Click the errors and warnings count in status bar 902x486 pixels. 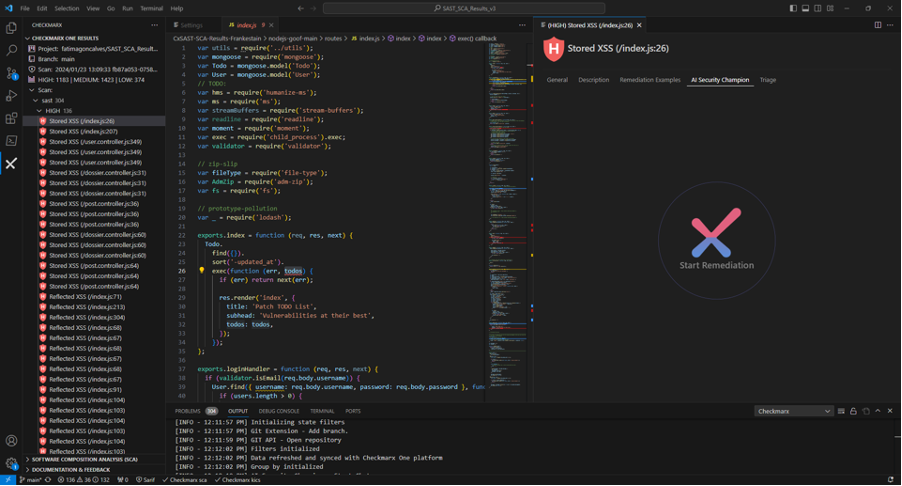[83, 480]
